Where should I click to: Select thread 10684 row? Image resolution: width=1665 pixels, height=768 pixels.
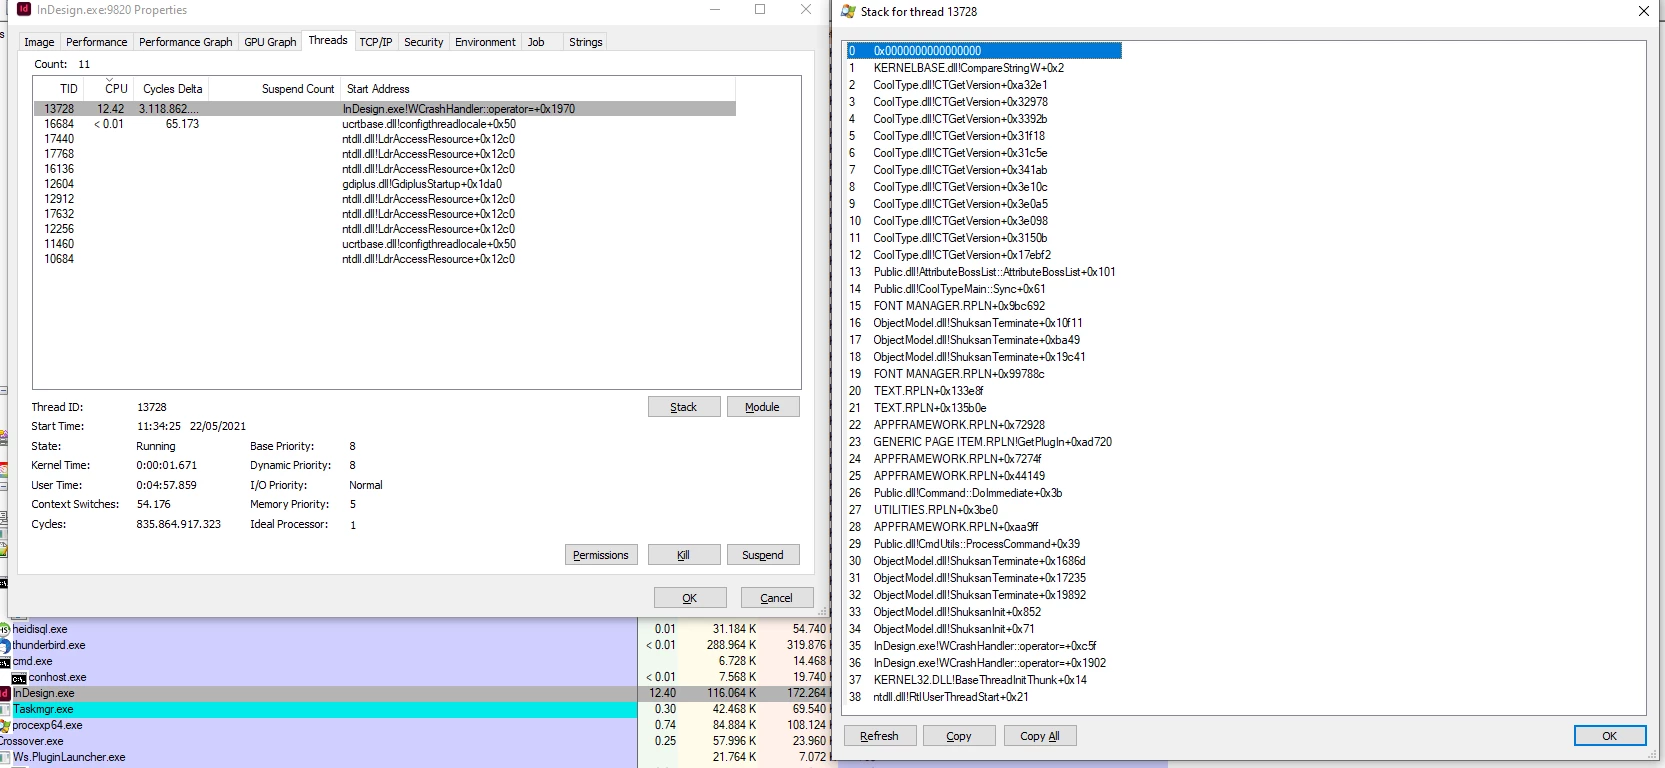point(385,259)
